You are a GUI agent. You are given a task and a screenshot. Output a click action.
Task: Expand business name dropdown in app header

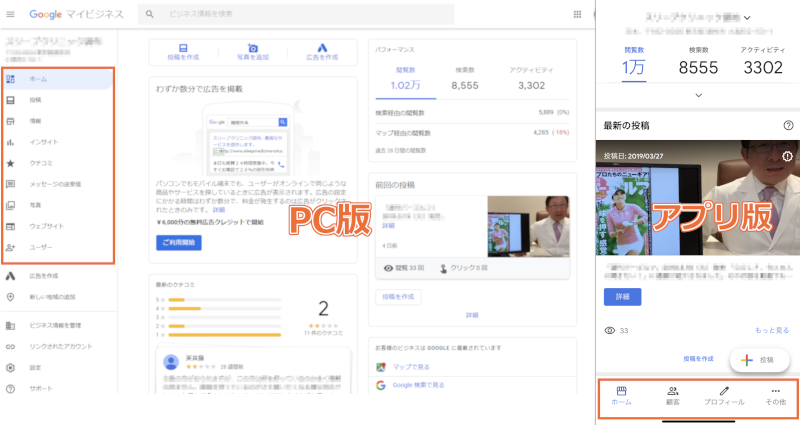747,18
